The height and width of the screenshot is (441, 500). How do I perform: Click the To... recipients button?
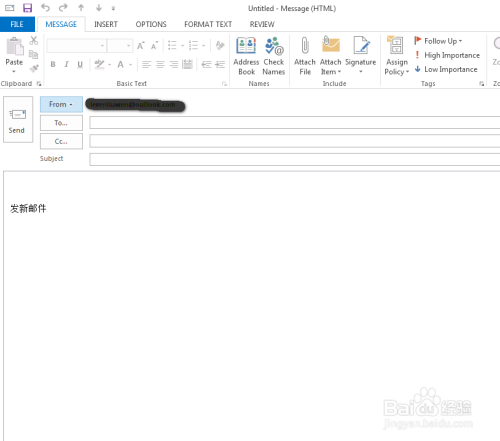[61, 123]
